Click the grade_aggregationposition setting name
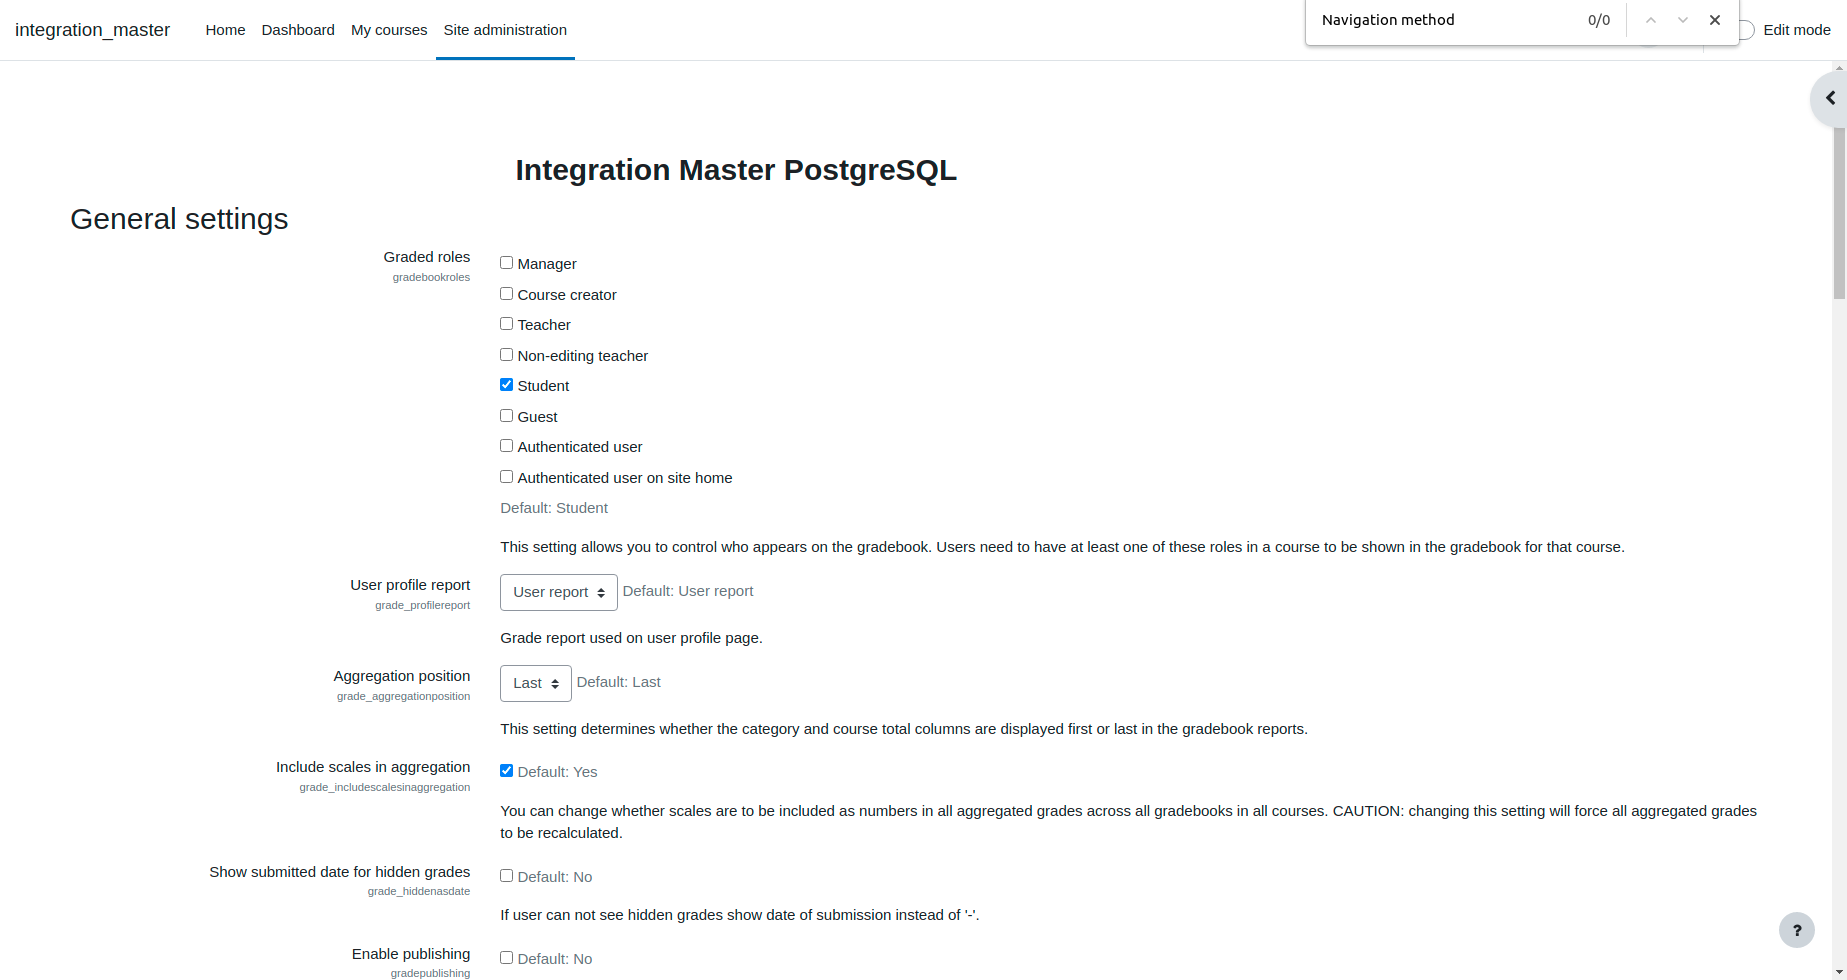This screenshot has width=1847, height=980. pos(403,696)
